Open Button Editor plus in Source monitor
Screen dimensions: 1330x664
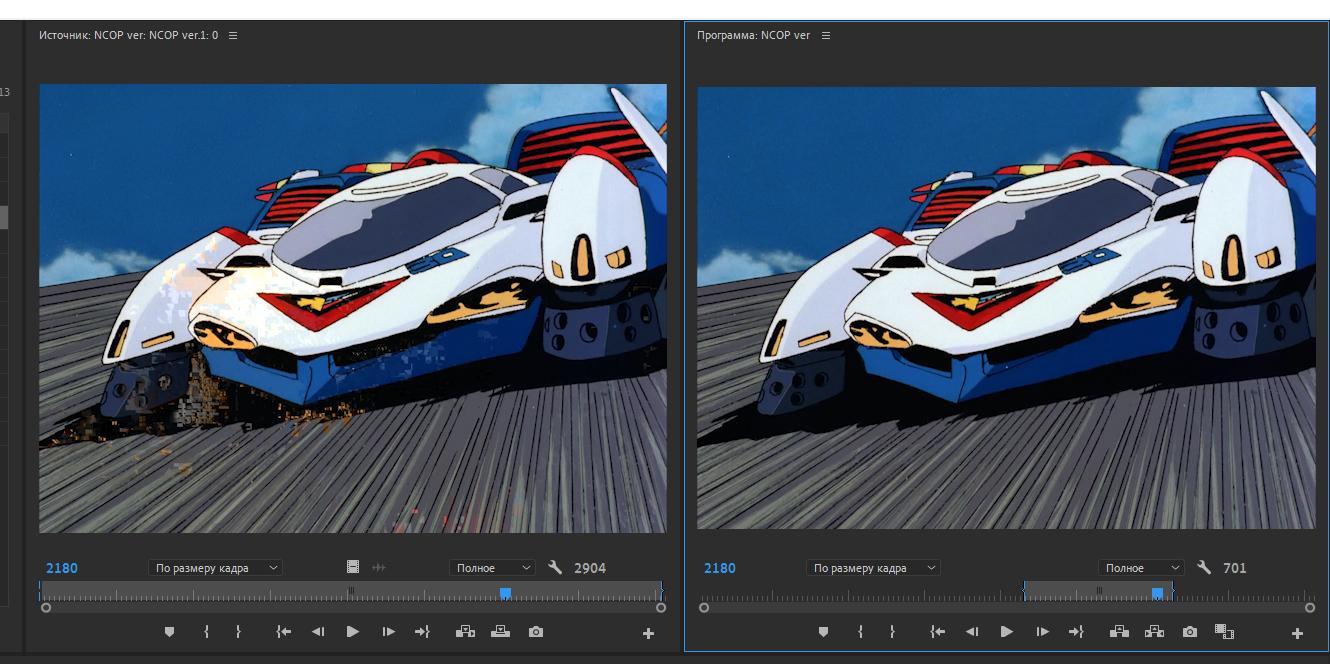click(648, 633)
